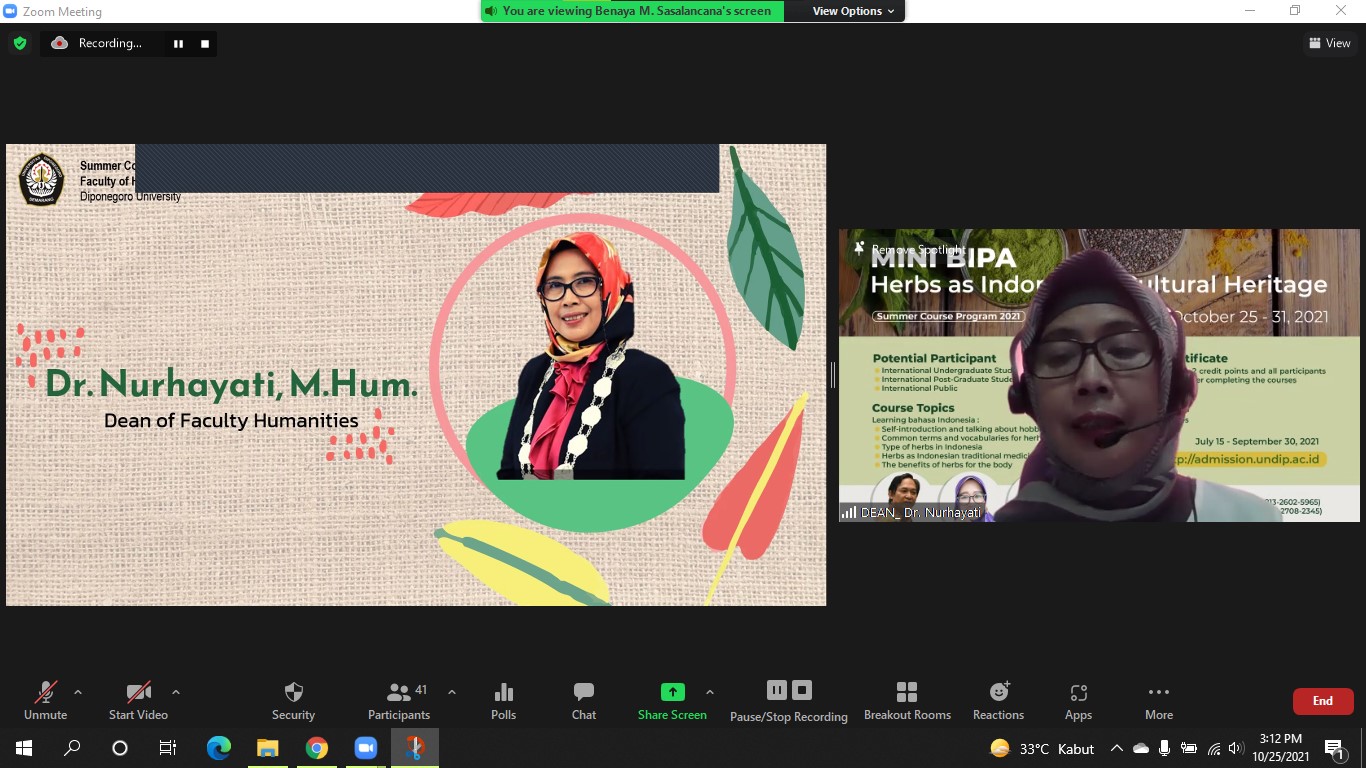Viewport: 1366px width, 768px height.
Task: Click the red End button
Action: tap(1322, 701)
